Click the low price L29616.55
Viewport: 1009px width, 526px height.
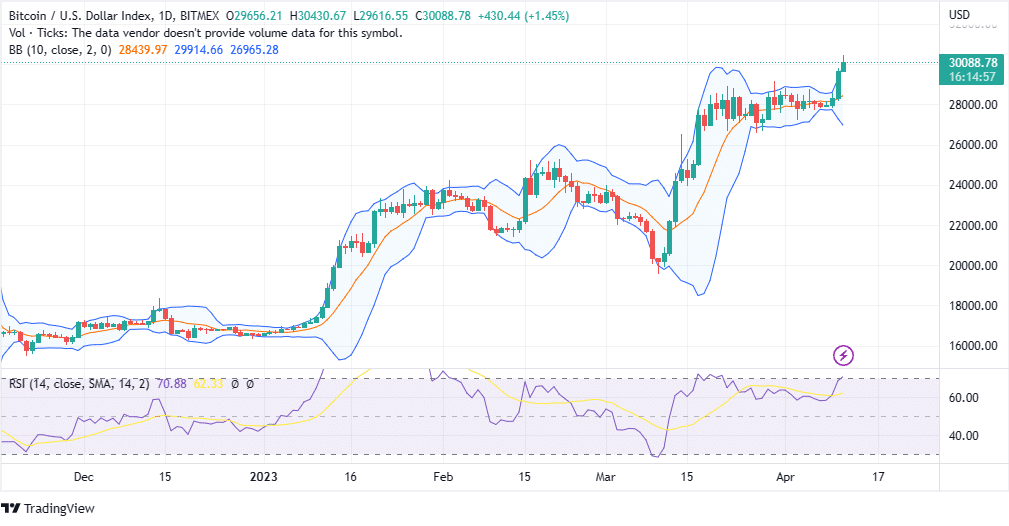[380, 15]
